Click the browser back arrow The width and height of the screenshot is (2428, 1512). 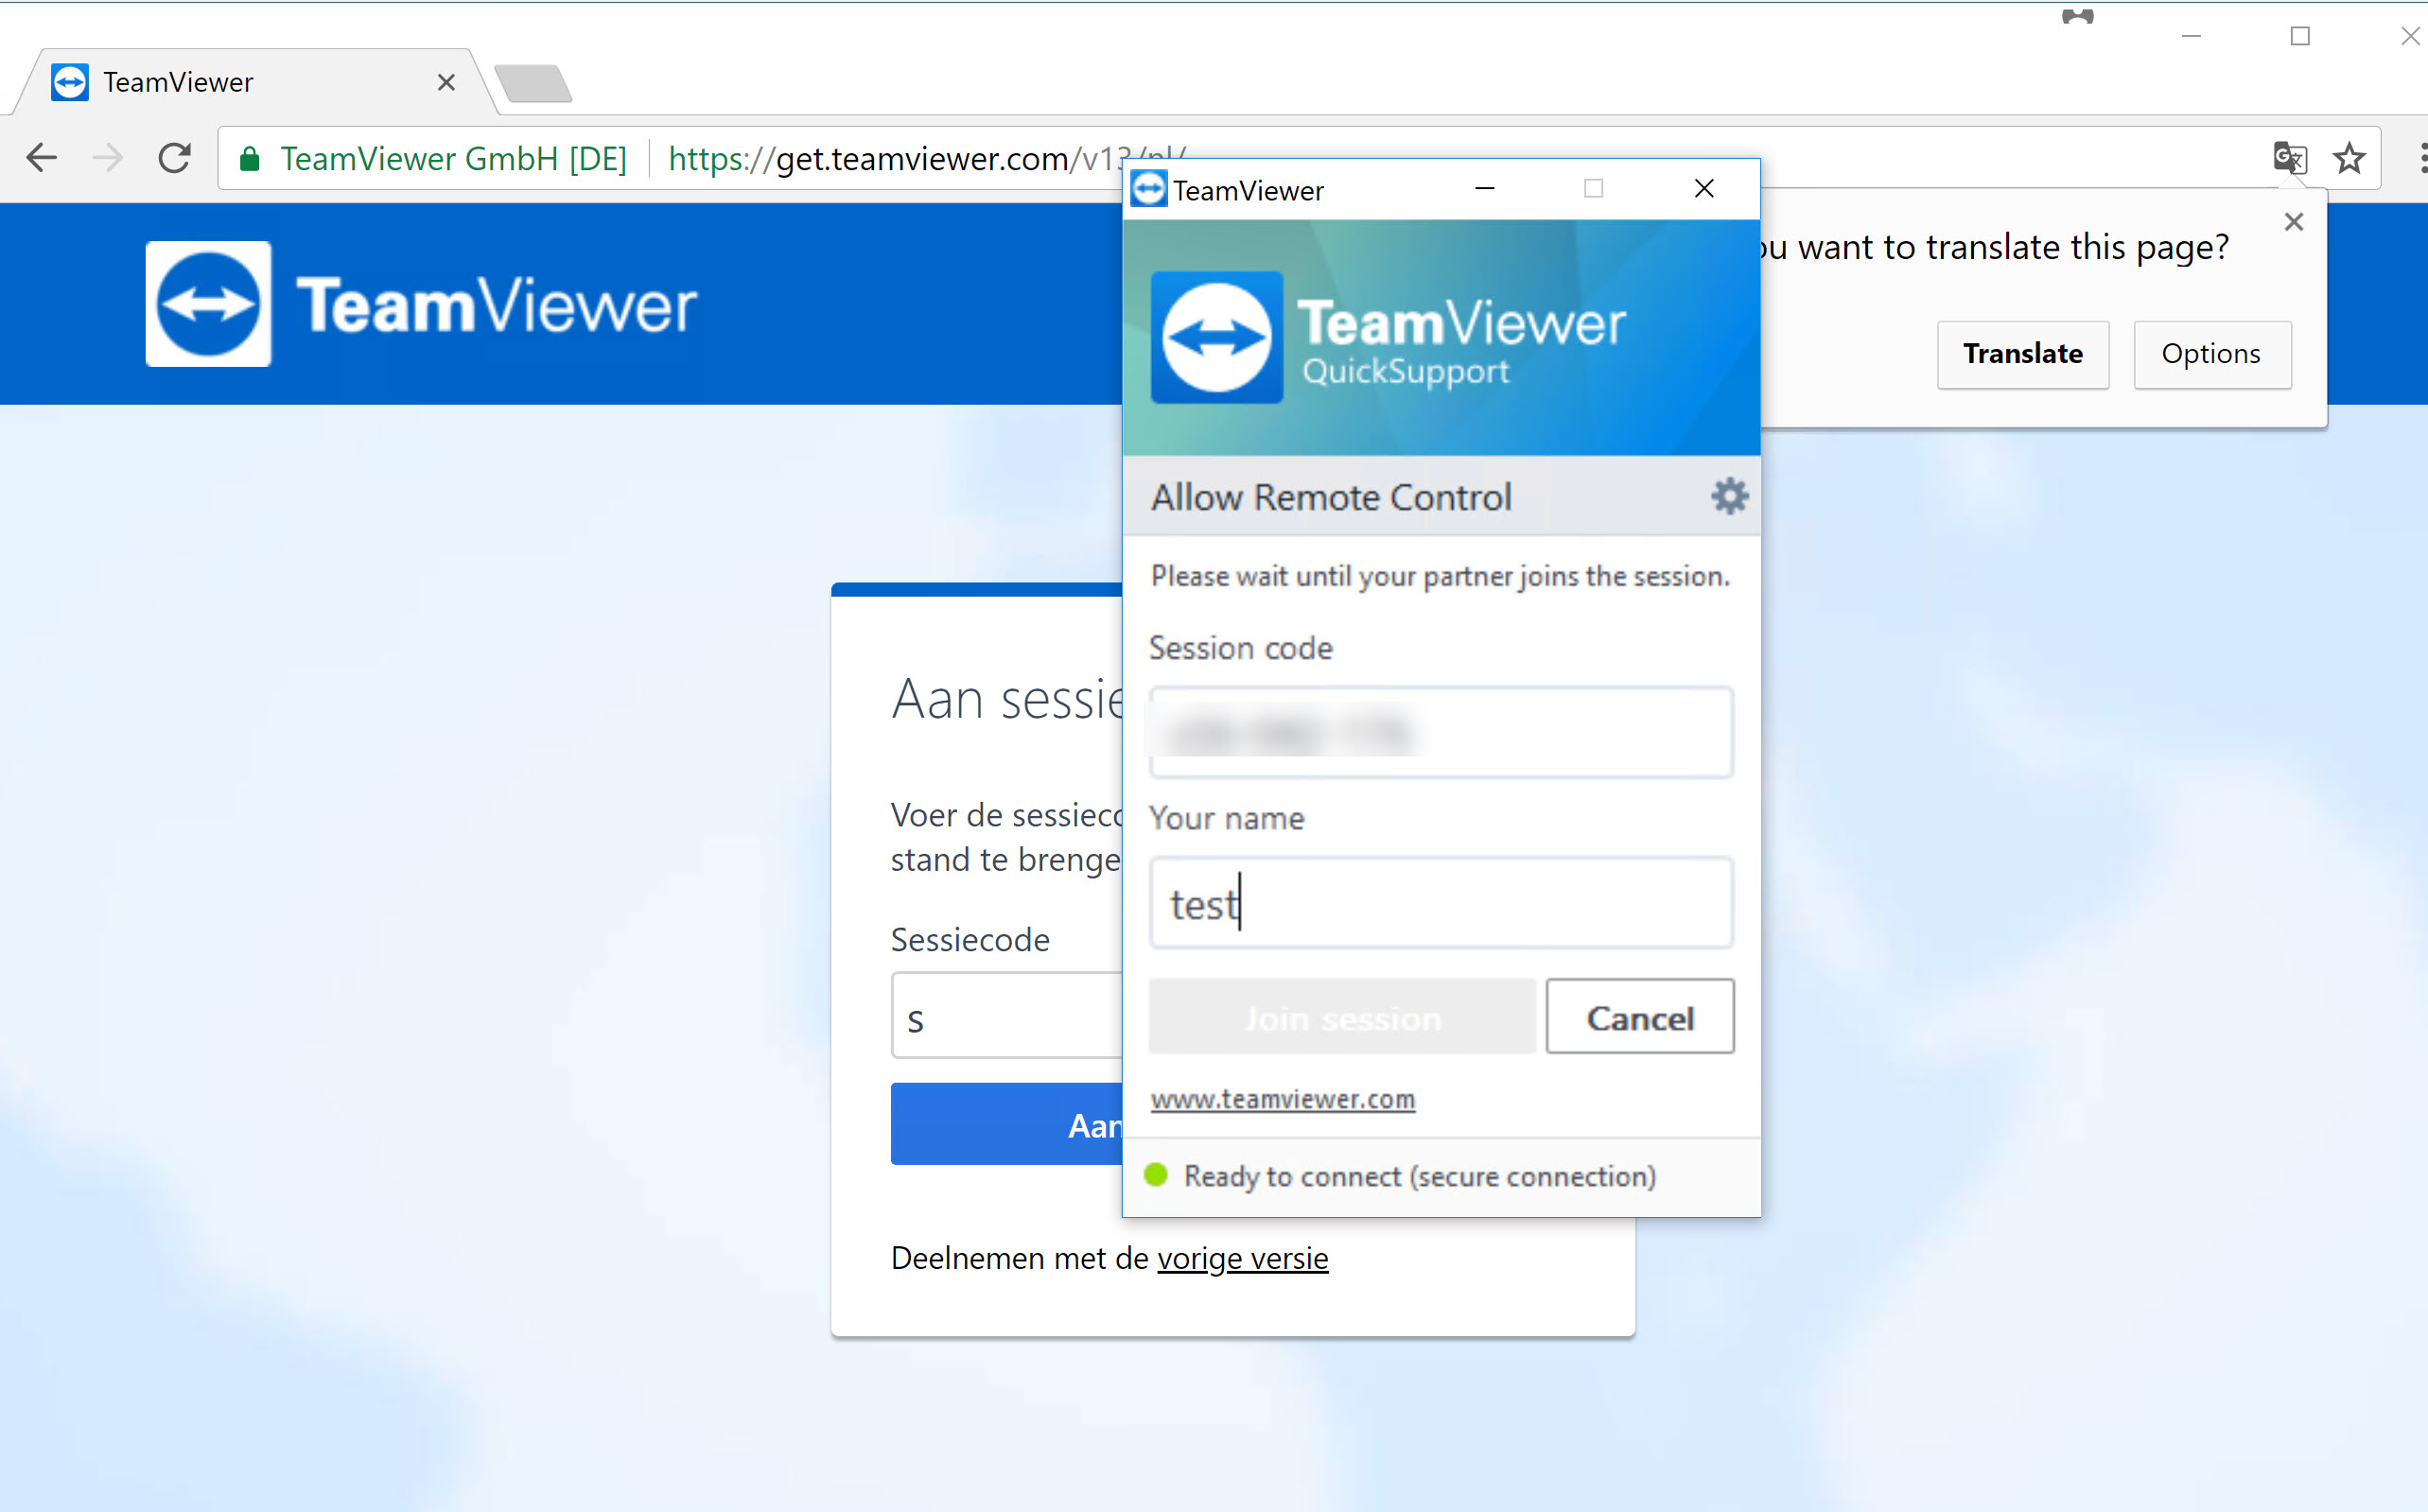tap(42, 158)
